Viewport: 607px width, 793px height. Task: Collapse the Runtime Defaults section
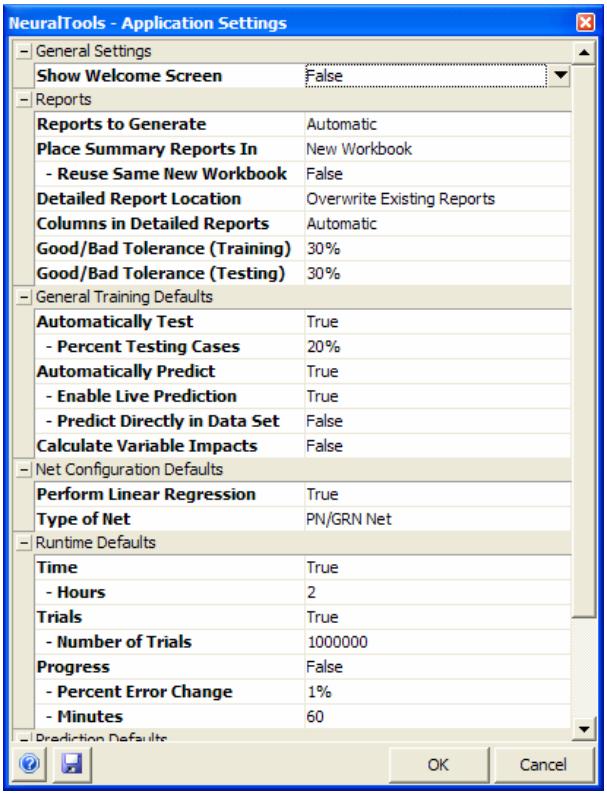pos(23,543)
